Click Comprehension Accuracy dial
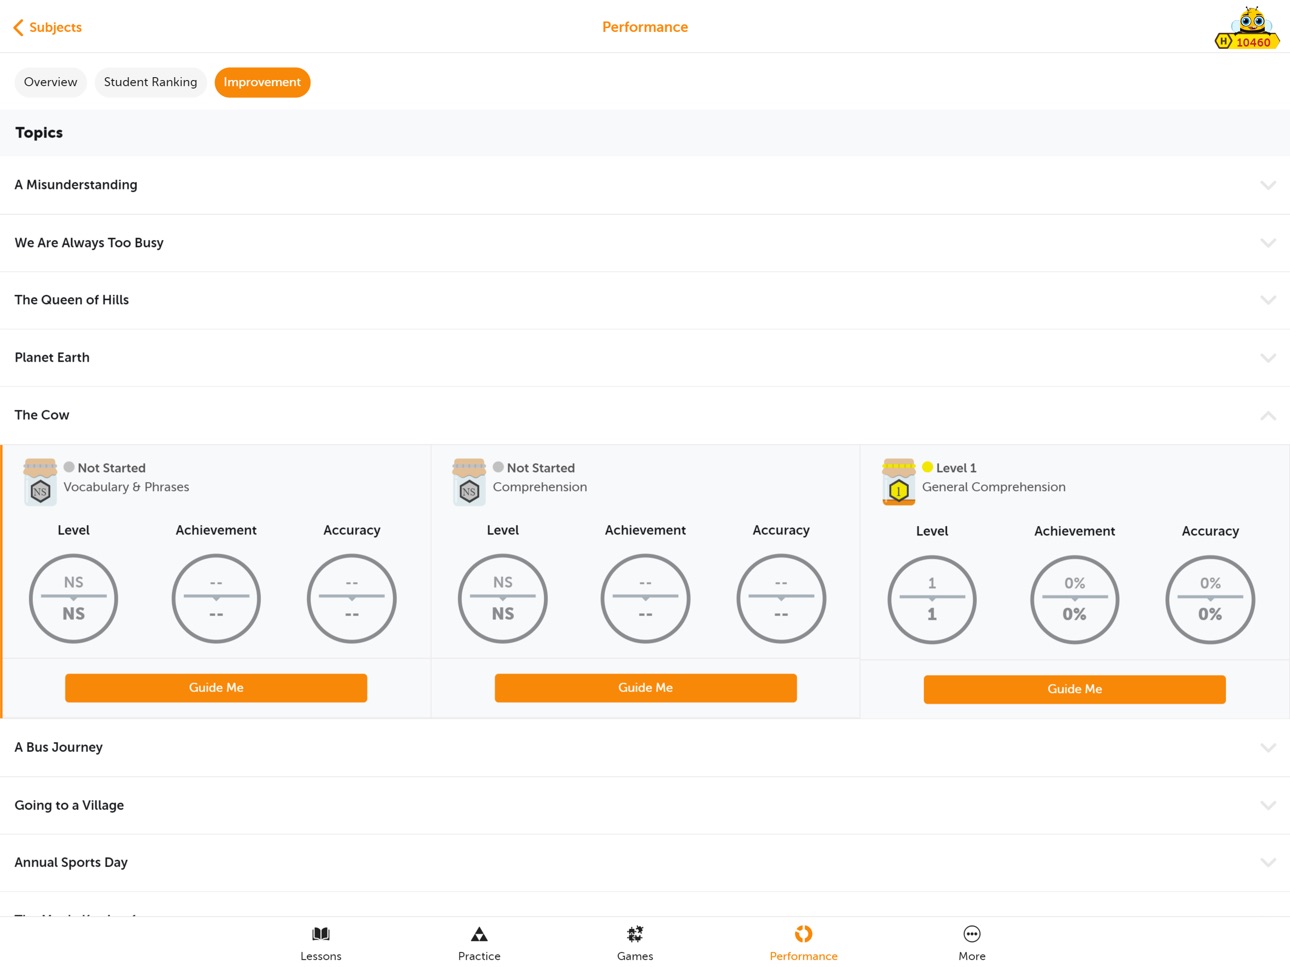Image resolution: width=1290 pixels, height=967 pixels. (781, 598)
